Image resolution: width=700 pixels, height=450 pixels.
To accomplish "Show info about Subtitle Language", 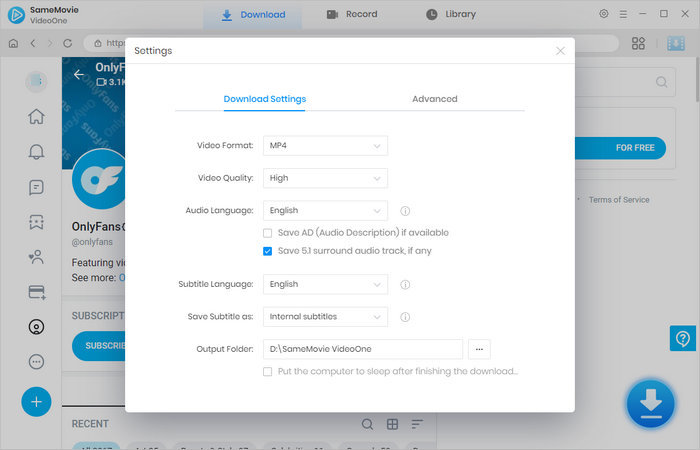I will [405, 284].
